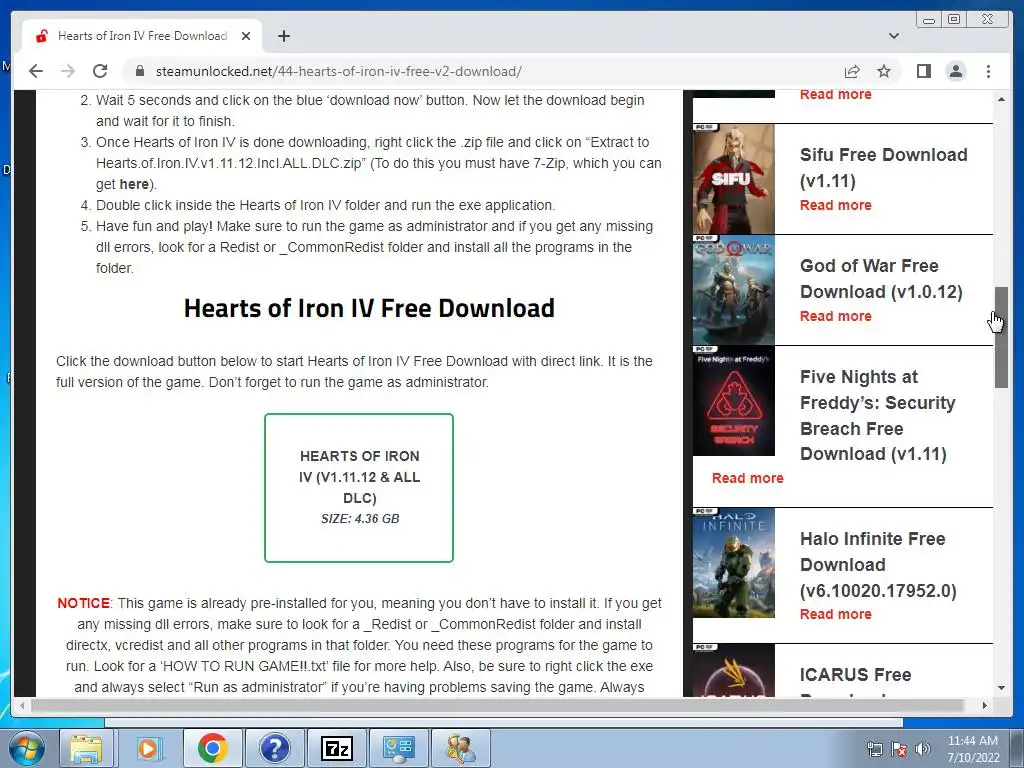The width and height of the screenshot is (1024, 768).
Task: Launch Windows Media Player from taskbar
Action: [148, 748]
